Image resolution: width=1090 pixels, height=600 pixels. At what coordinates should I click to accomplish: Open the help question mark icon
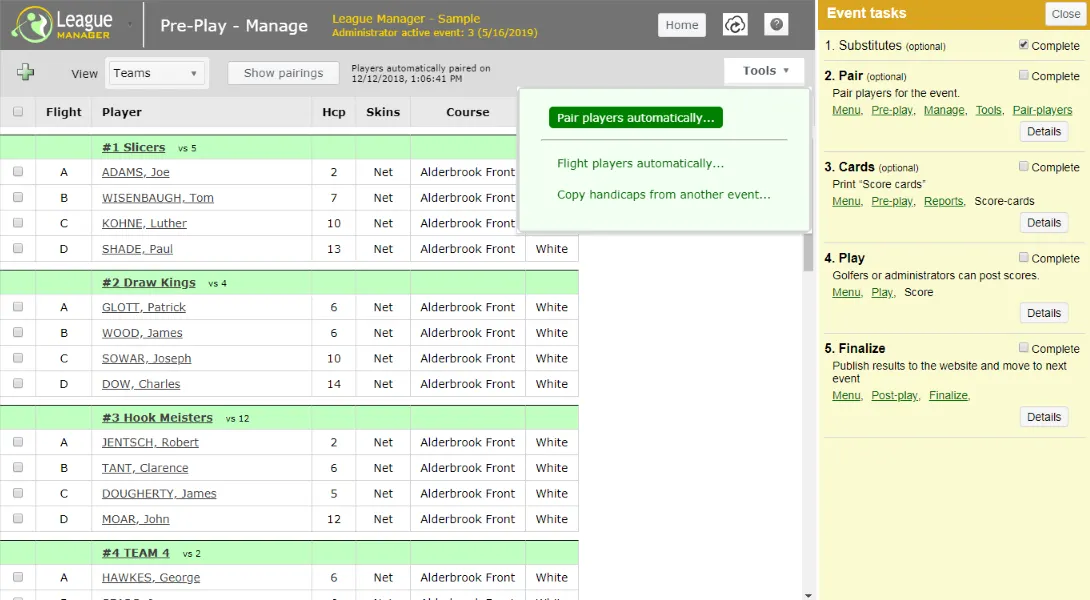tap(776, 25)
